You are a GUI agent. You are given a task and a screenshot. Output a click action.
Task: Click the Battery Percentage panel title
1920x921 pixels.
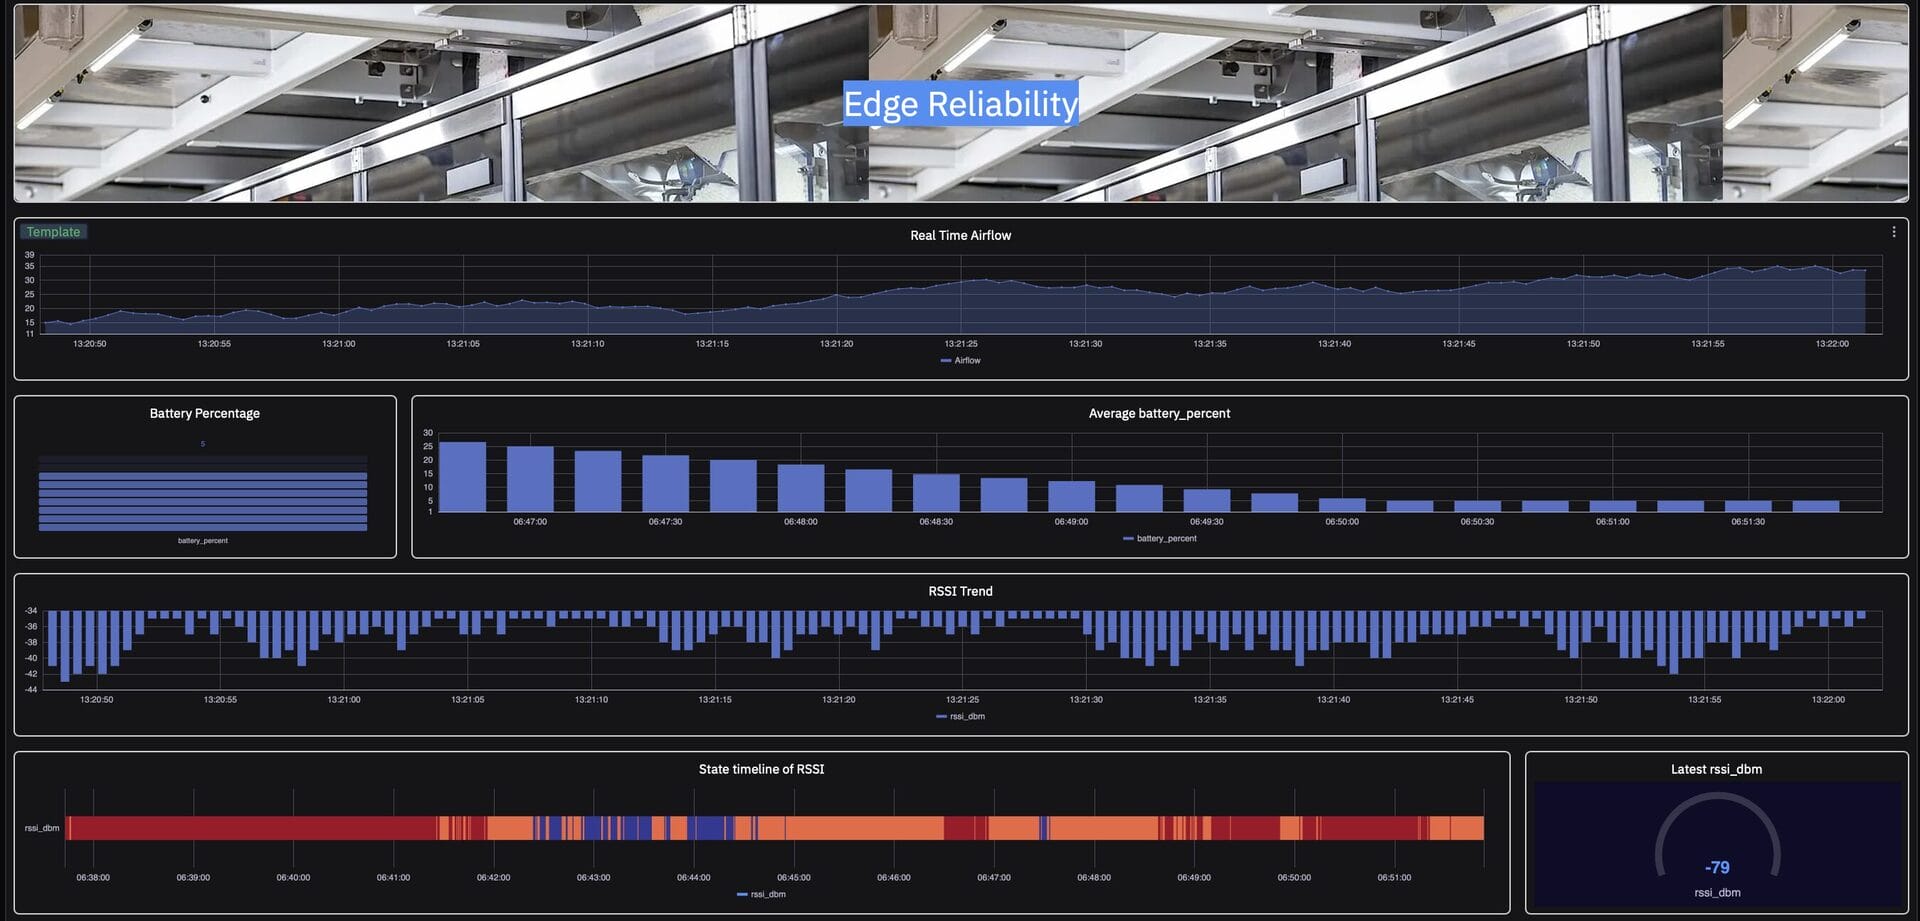click(204, 414)
